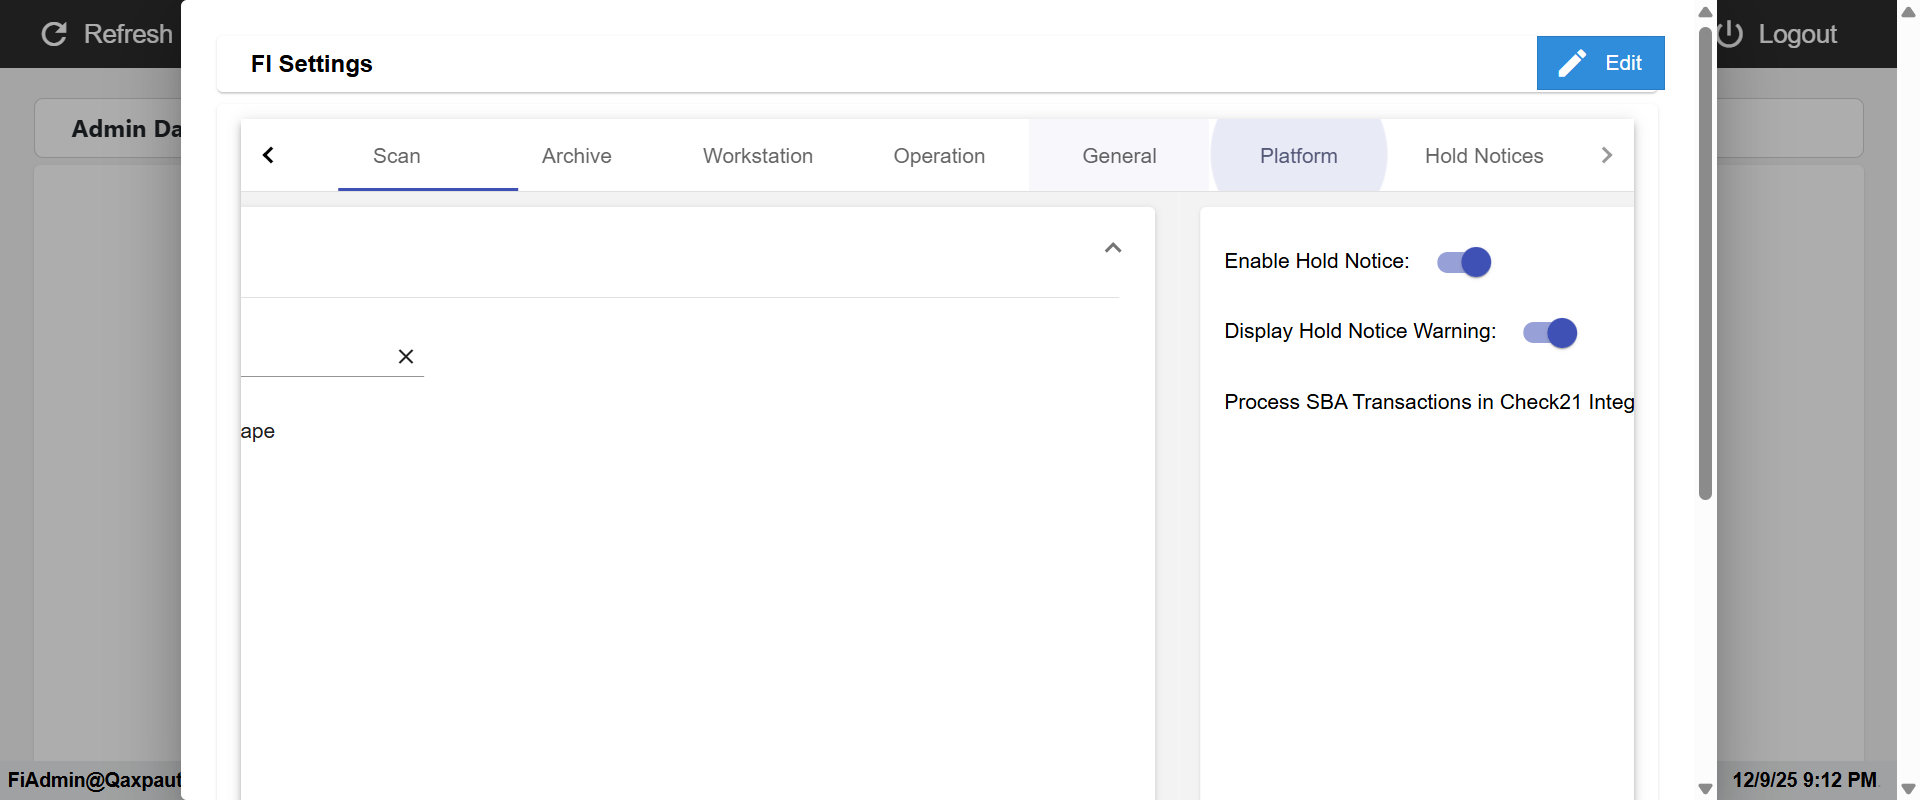
Task: Click the dialog's vertical scrollbar thumb
Action: point(1705,260)
